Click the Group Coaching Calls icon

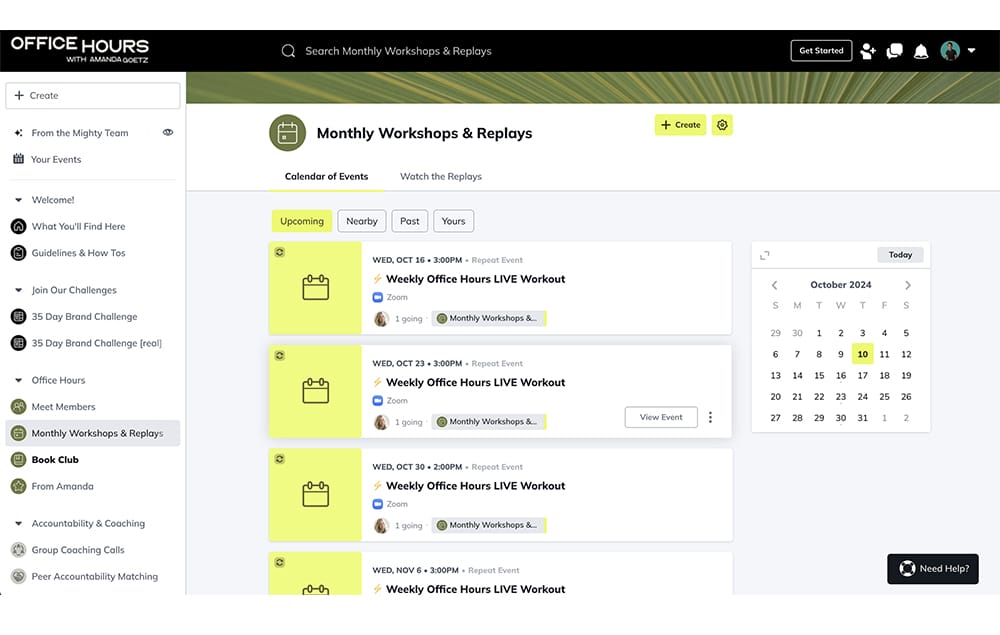(x=18, y=550)
